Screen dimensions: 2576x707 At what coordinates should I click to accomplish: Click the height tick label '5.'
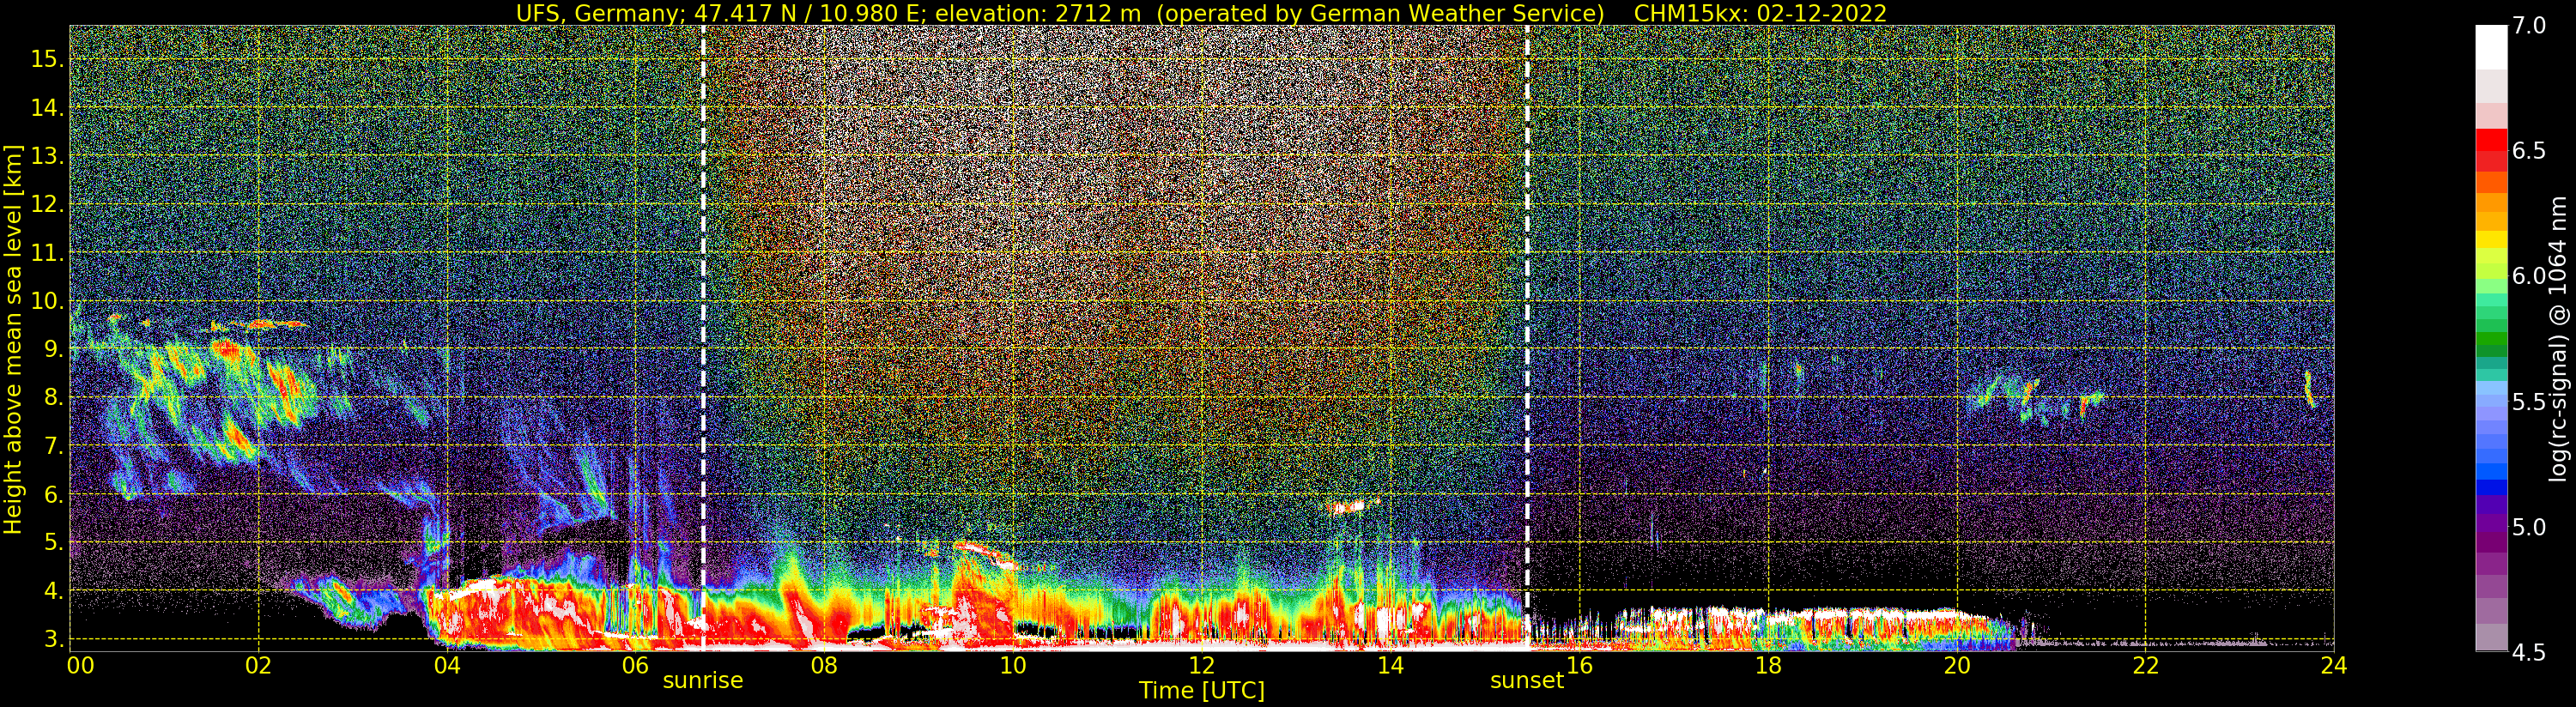point(54,542)
